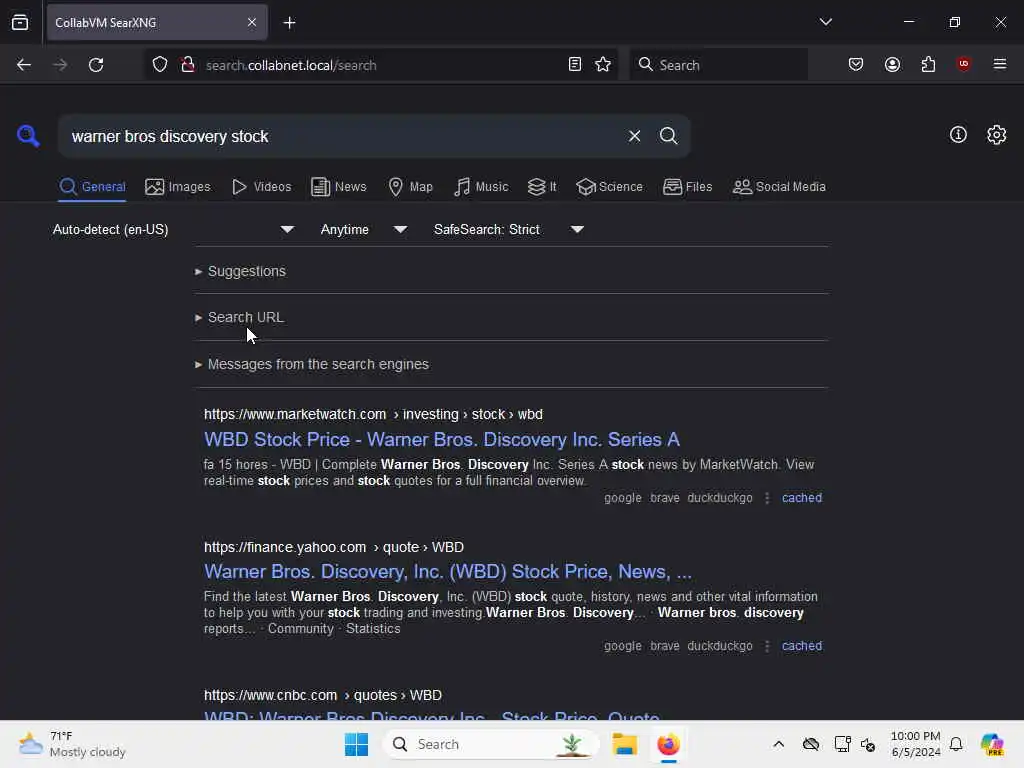Image resolution: width=1024 pixels, height=768 pixels.
Task: Open the Firefox account icon
Action: (x=892, y=64)
